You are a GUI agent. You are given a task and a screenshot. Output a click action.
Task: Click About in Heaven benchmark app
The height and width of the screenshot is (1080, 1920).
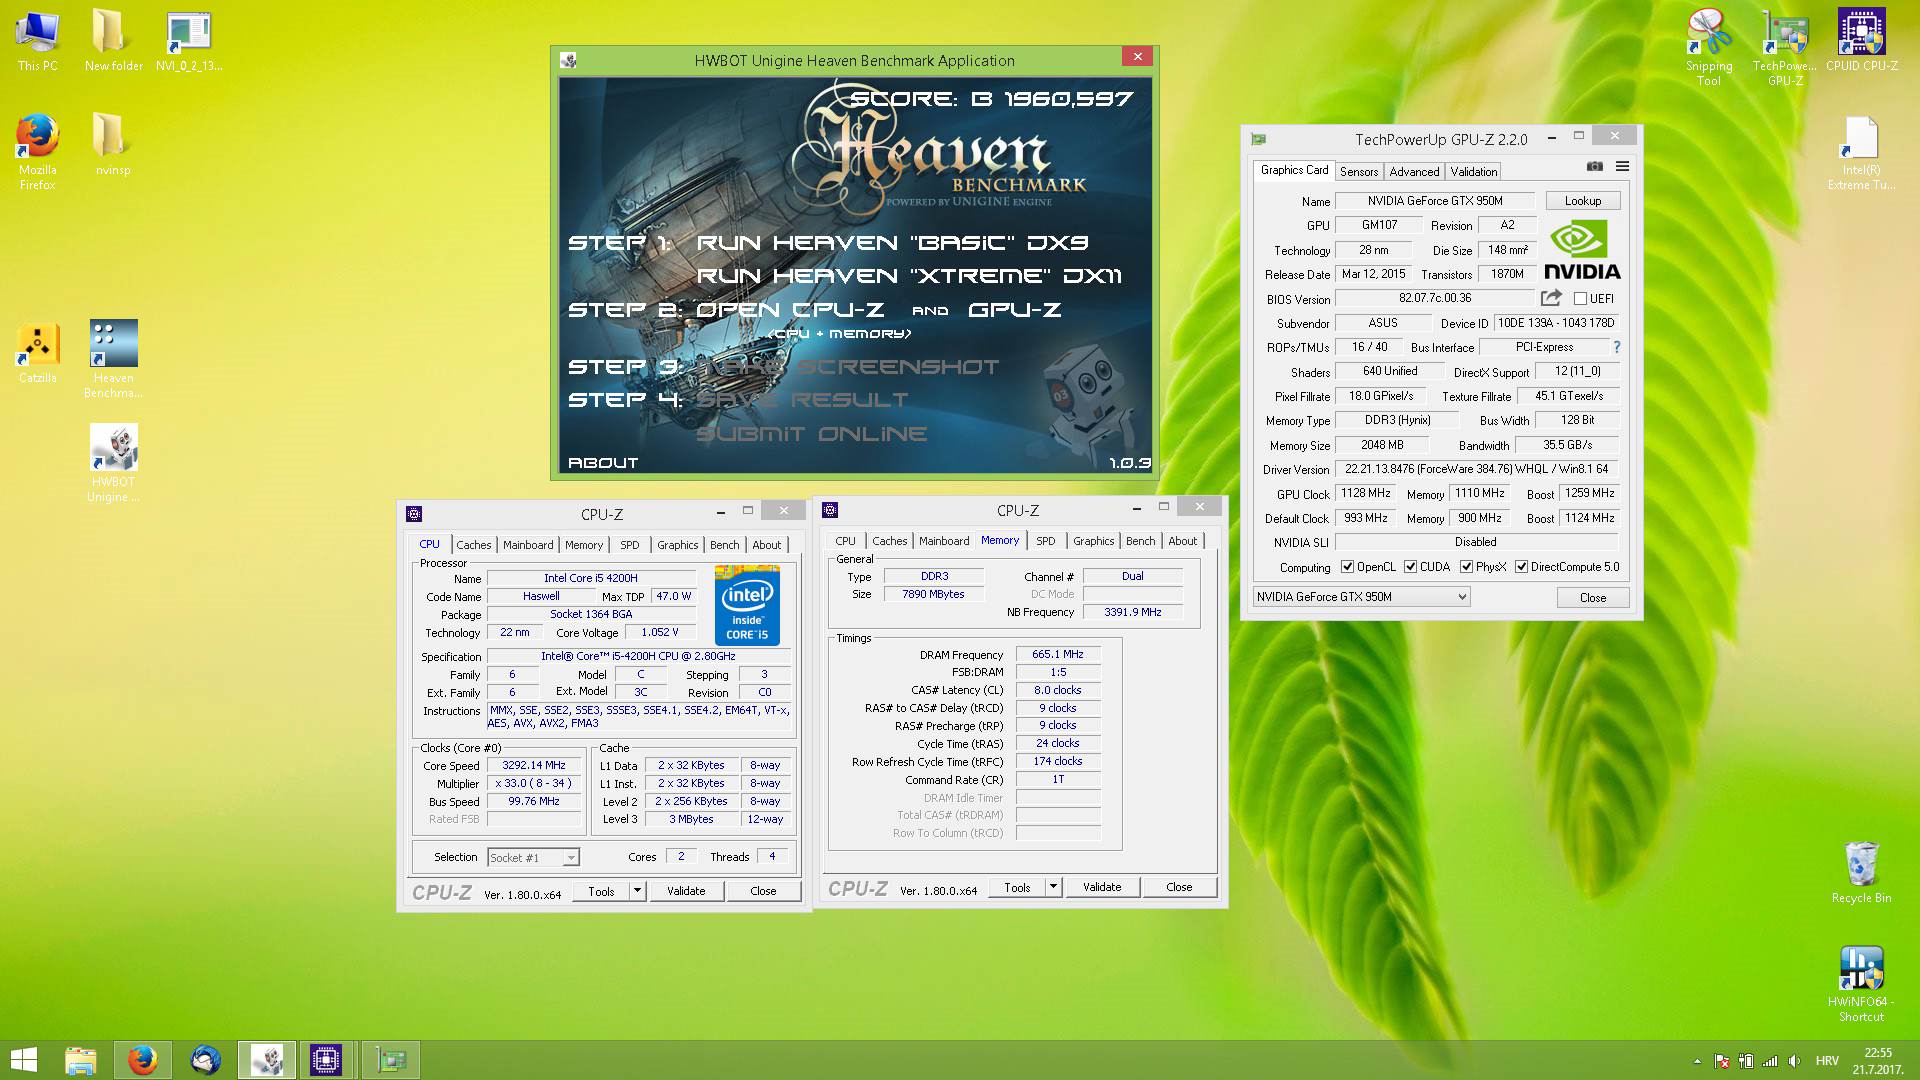603,463
